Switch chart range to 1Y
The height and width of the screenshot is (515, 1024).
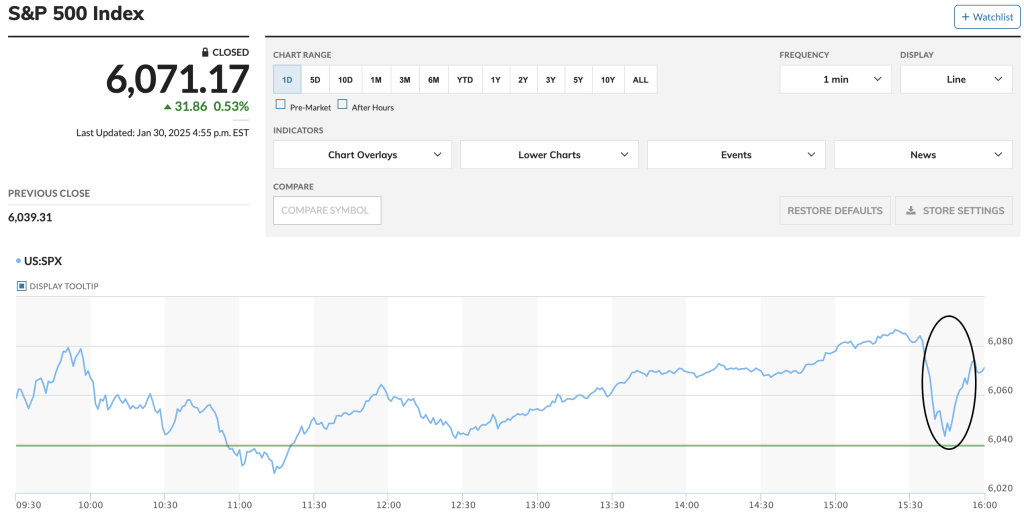tap(495, 79)
